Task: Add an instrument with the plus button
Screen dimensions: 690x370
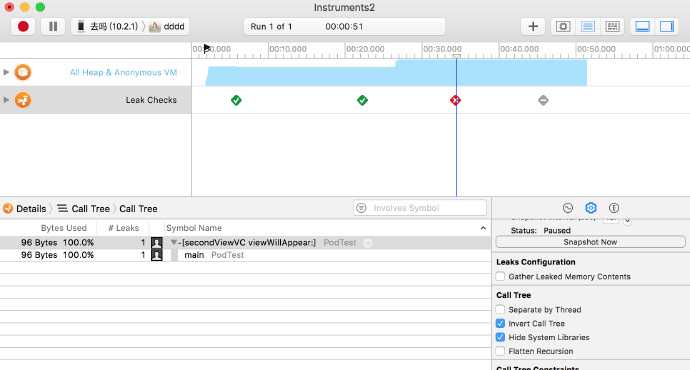Action: point(533,27)
